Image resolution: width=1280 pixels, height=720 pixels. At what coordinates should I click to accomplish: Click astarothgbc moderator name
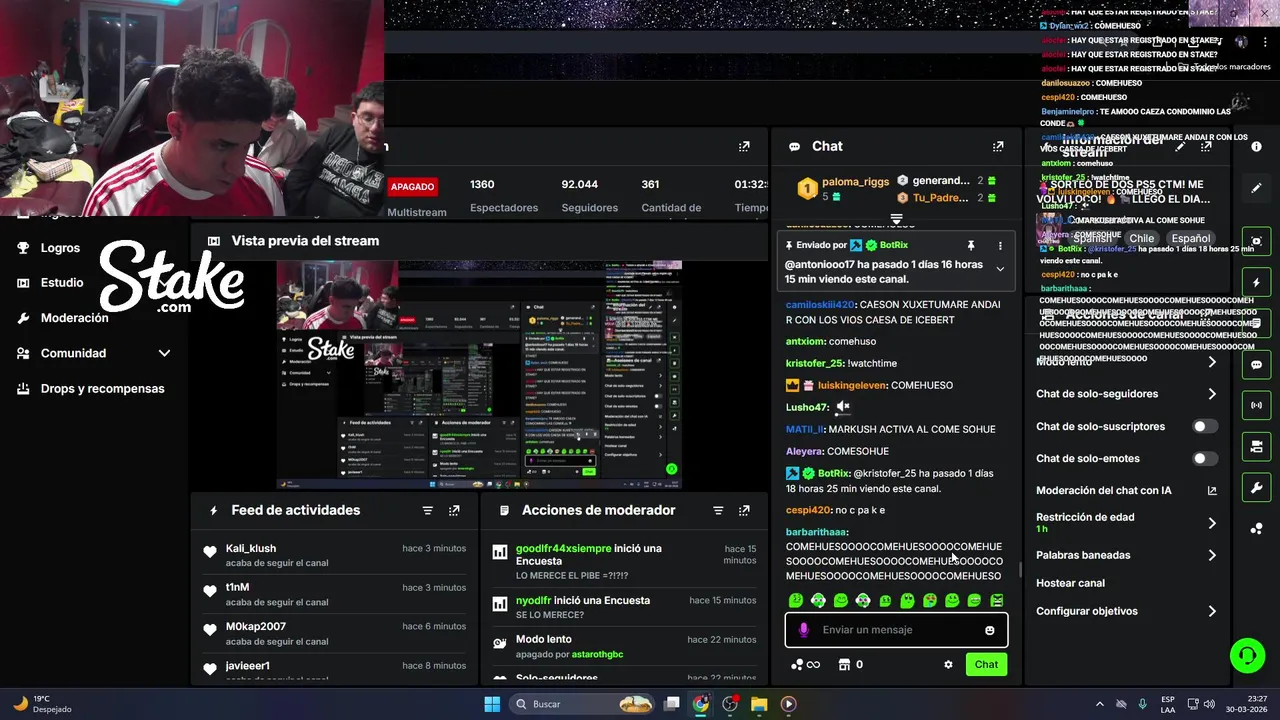point(597,654)
